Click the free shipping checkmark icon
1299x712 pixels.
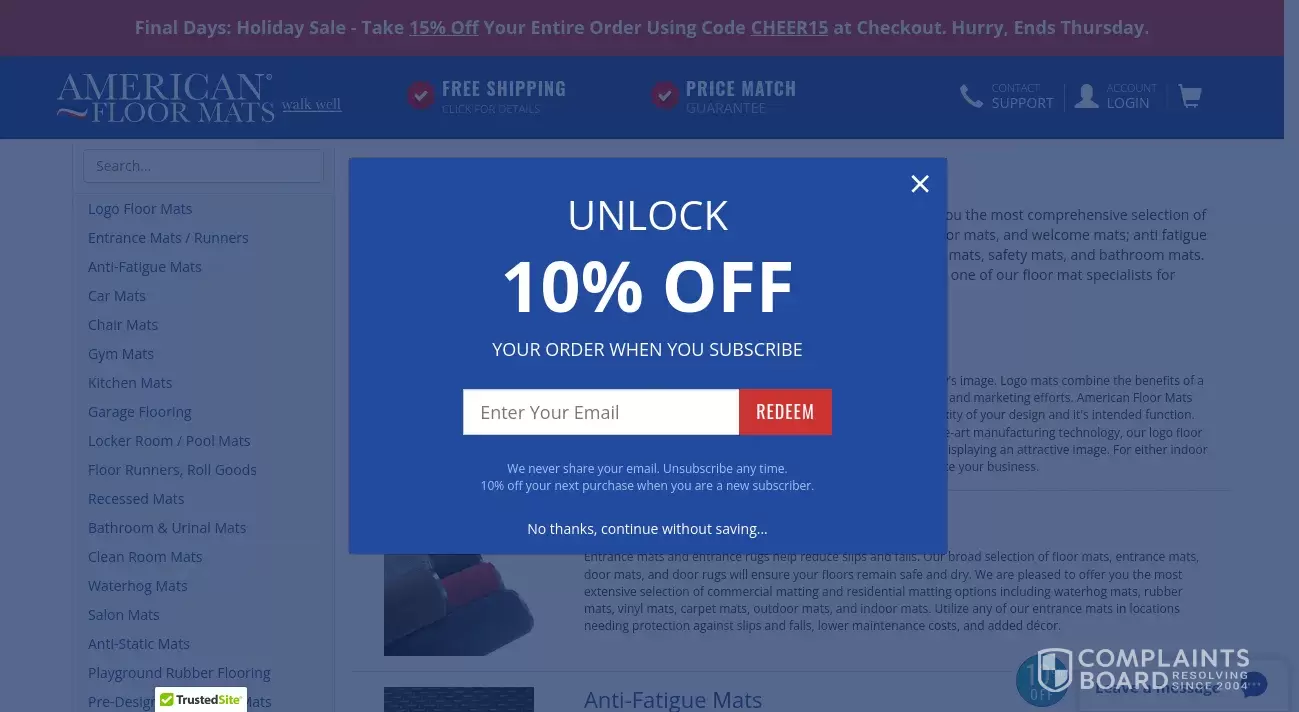421,96
